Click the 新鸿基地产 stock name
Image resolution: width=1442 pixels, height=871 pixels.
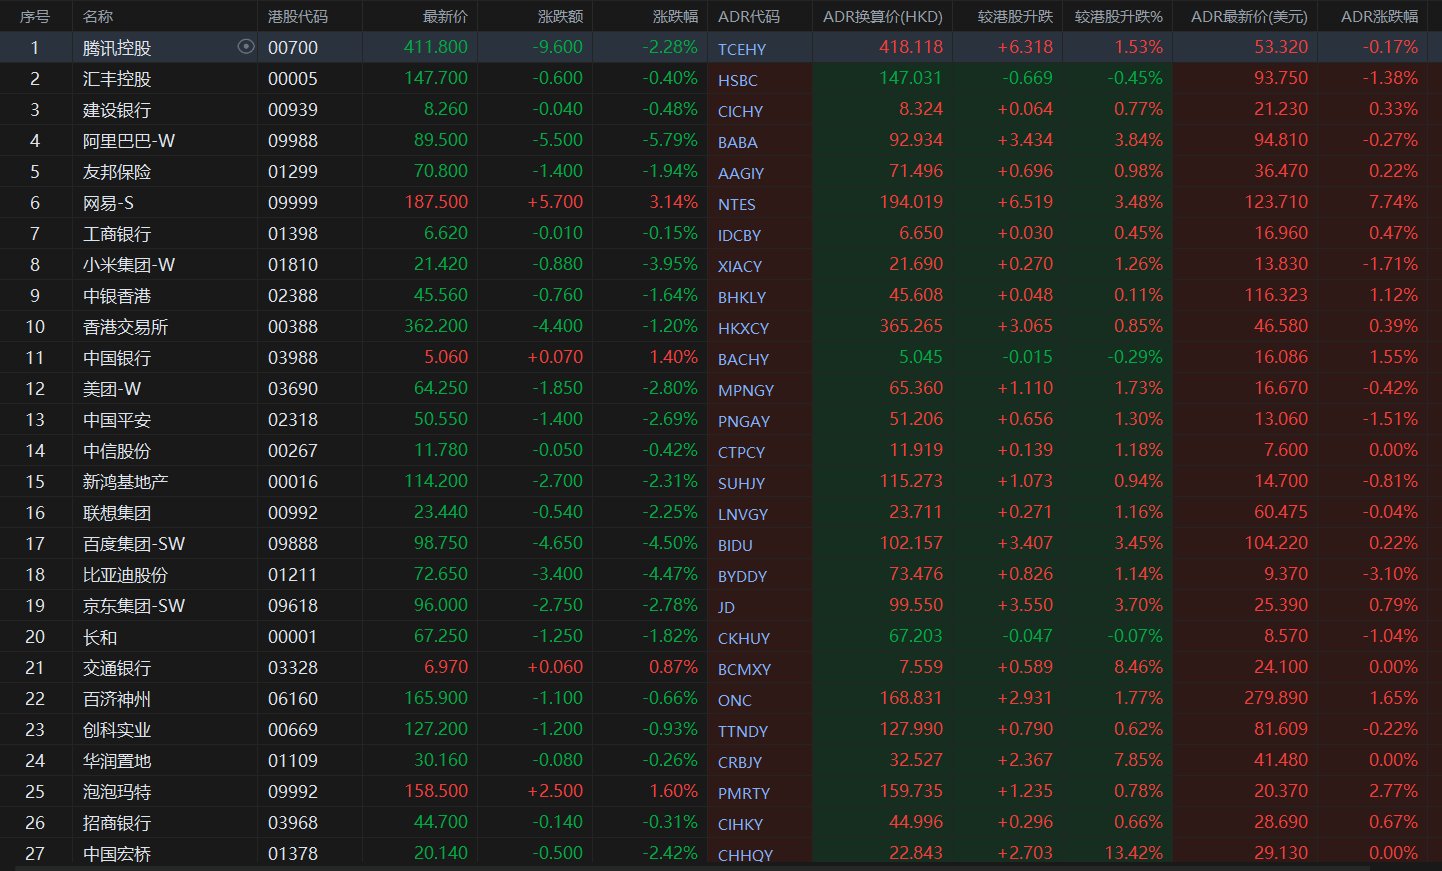pos(126,482)
